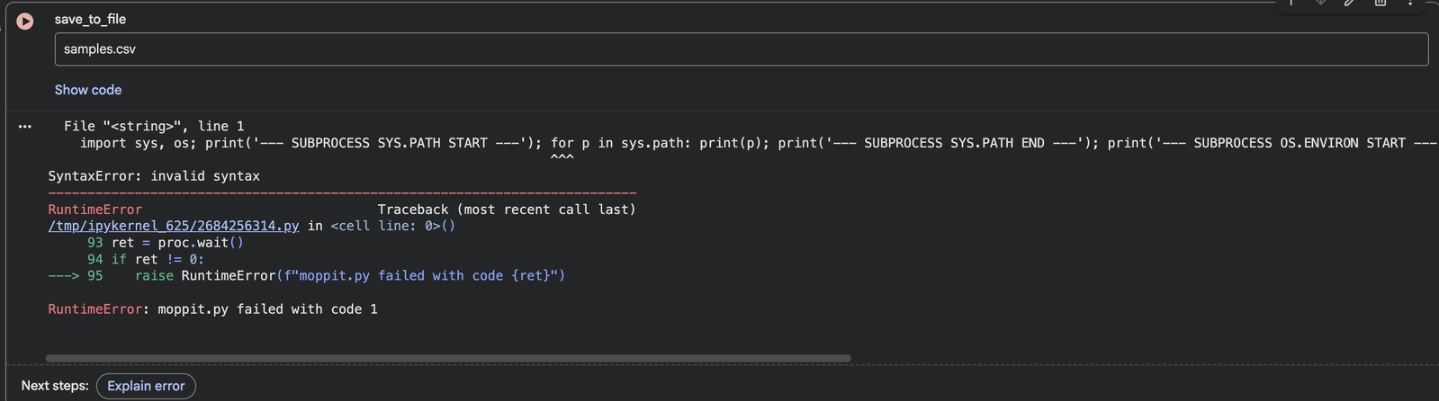Open the /tmp/ipykernel_625/2684256314.py link

[x=173, y=226]
